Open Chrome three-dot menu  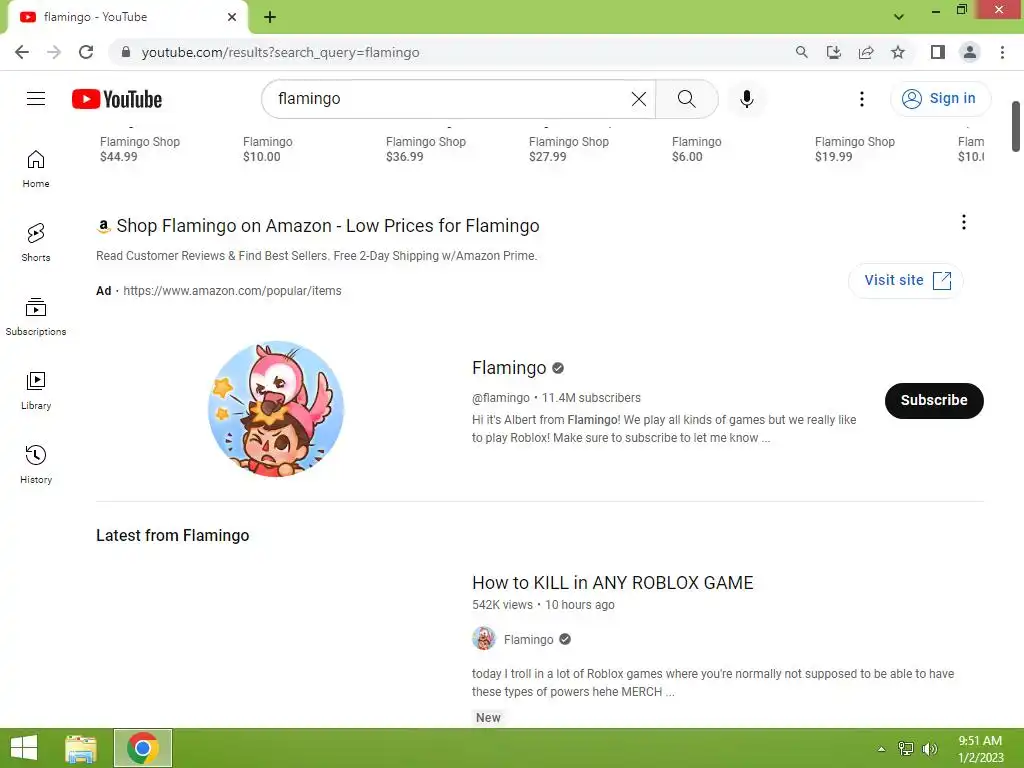pyautogui.click(x=1002, y=52)
